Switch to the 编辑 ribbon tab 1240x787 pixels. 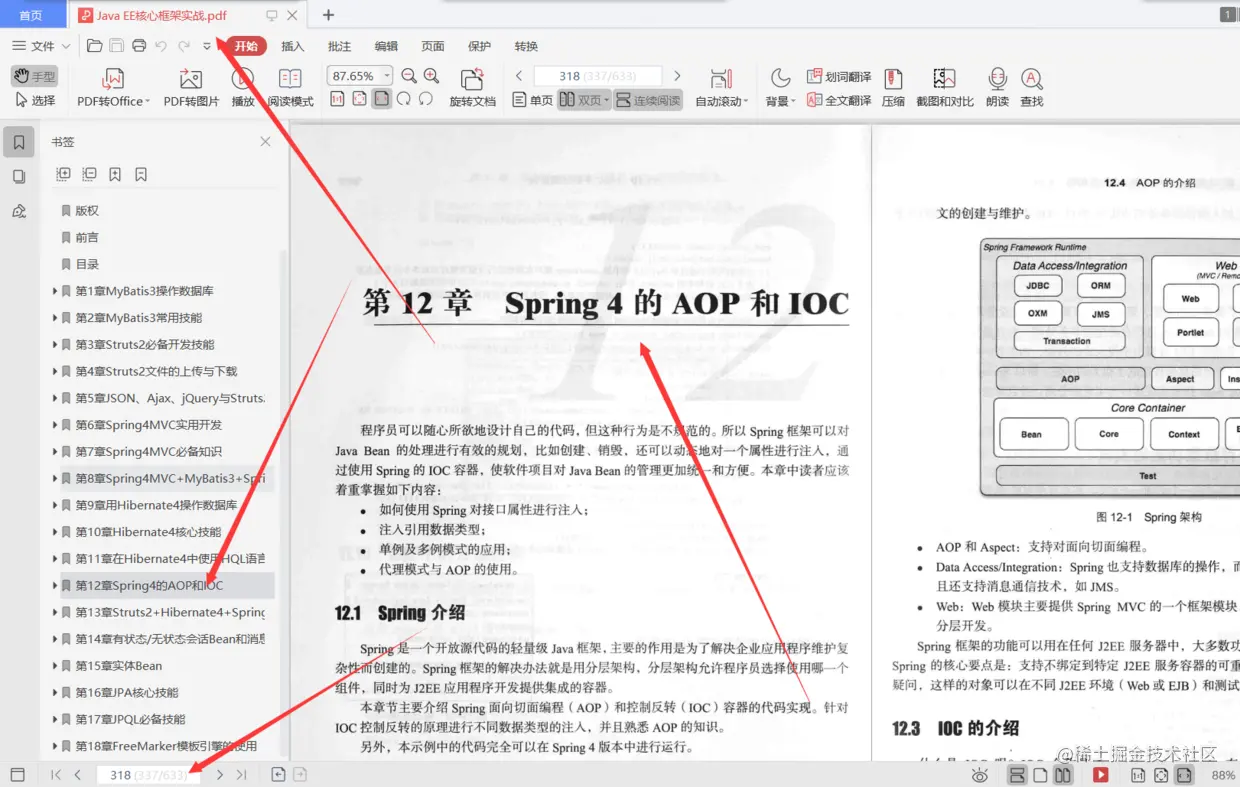pos(386,46)
